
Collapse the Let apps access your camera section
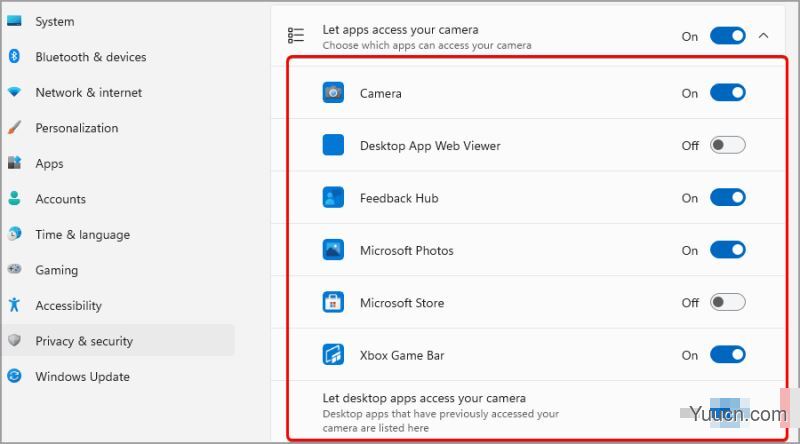[x=763, y=36]
